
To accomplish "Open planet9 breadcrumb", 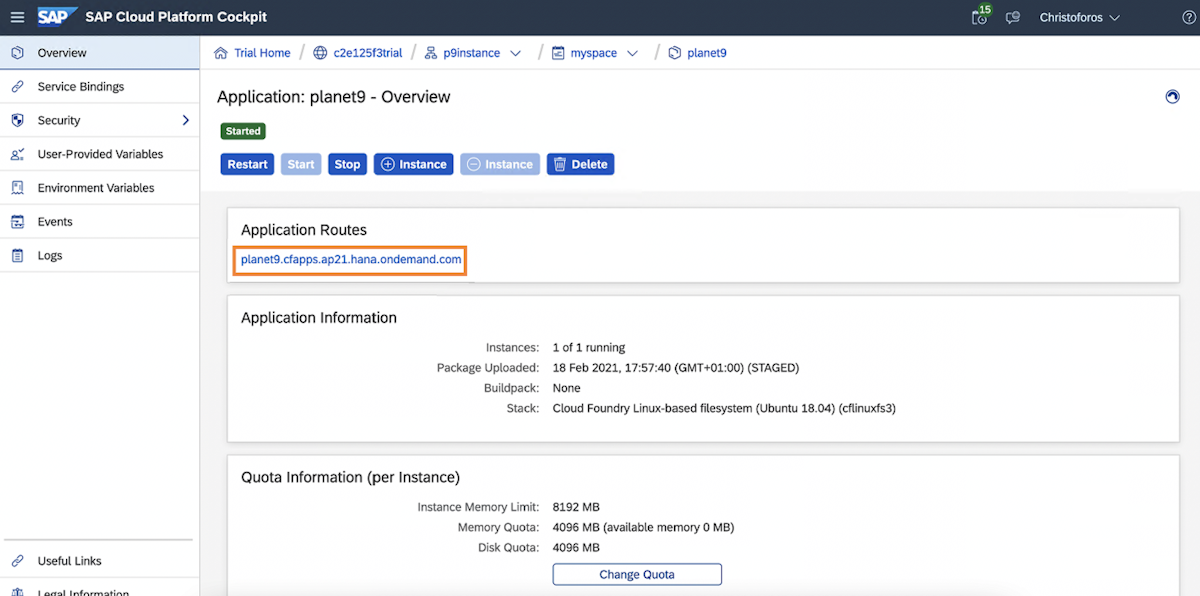I will coord(706,53).
